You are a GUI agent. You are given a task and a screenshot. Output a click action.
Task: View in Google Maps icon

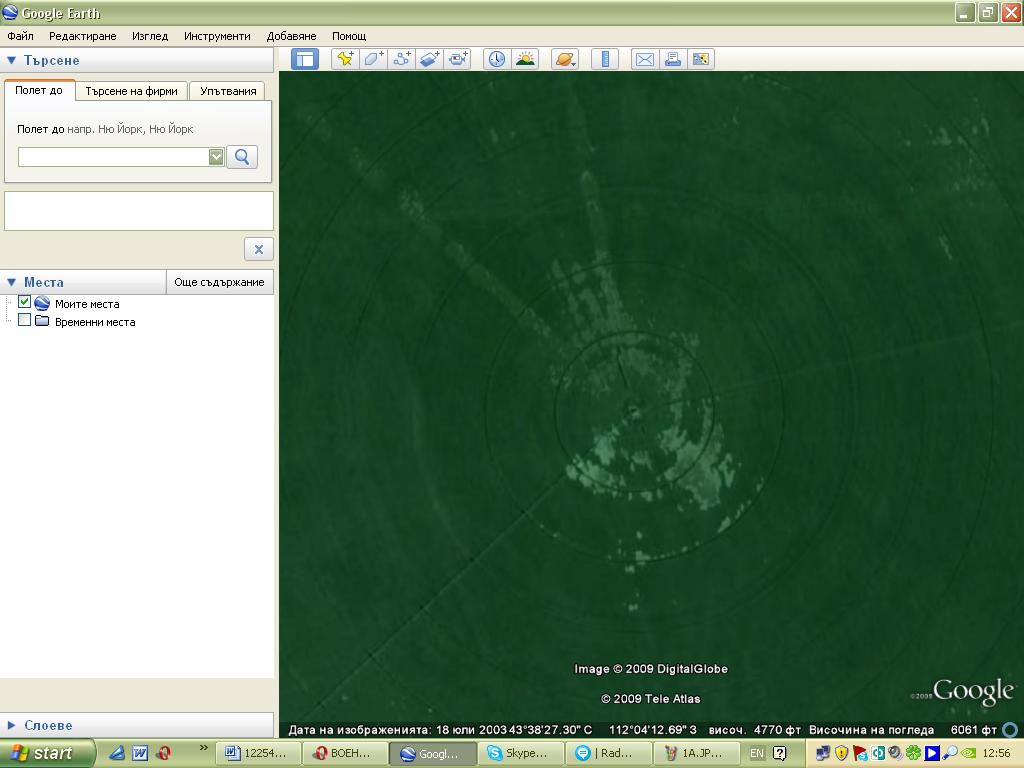[701, 59]
